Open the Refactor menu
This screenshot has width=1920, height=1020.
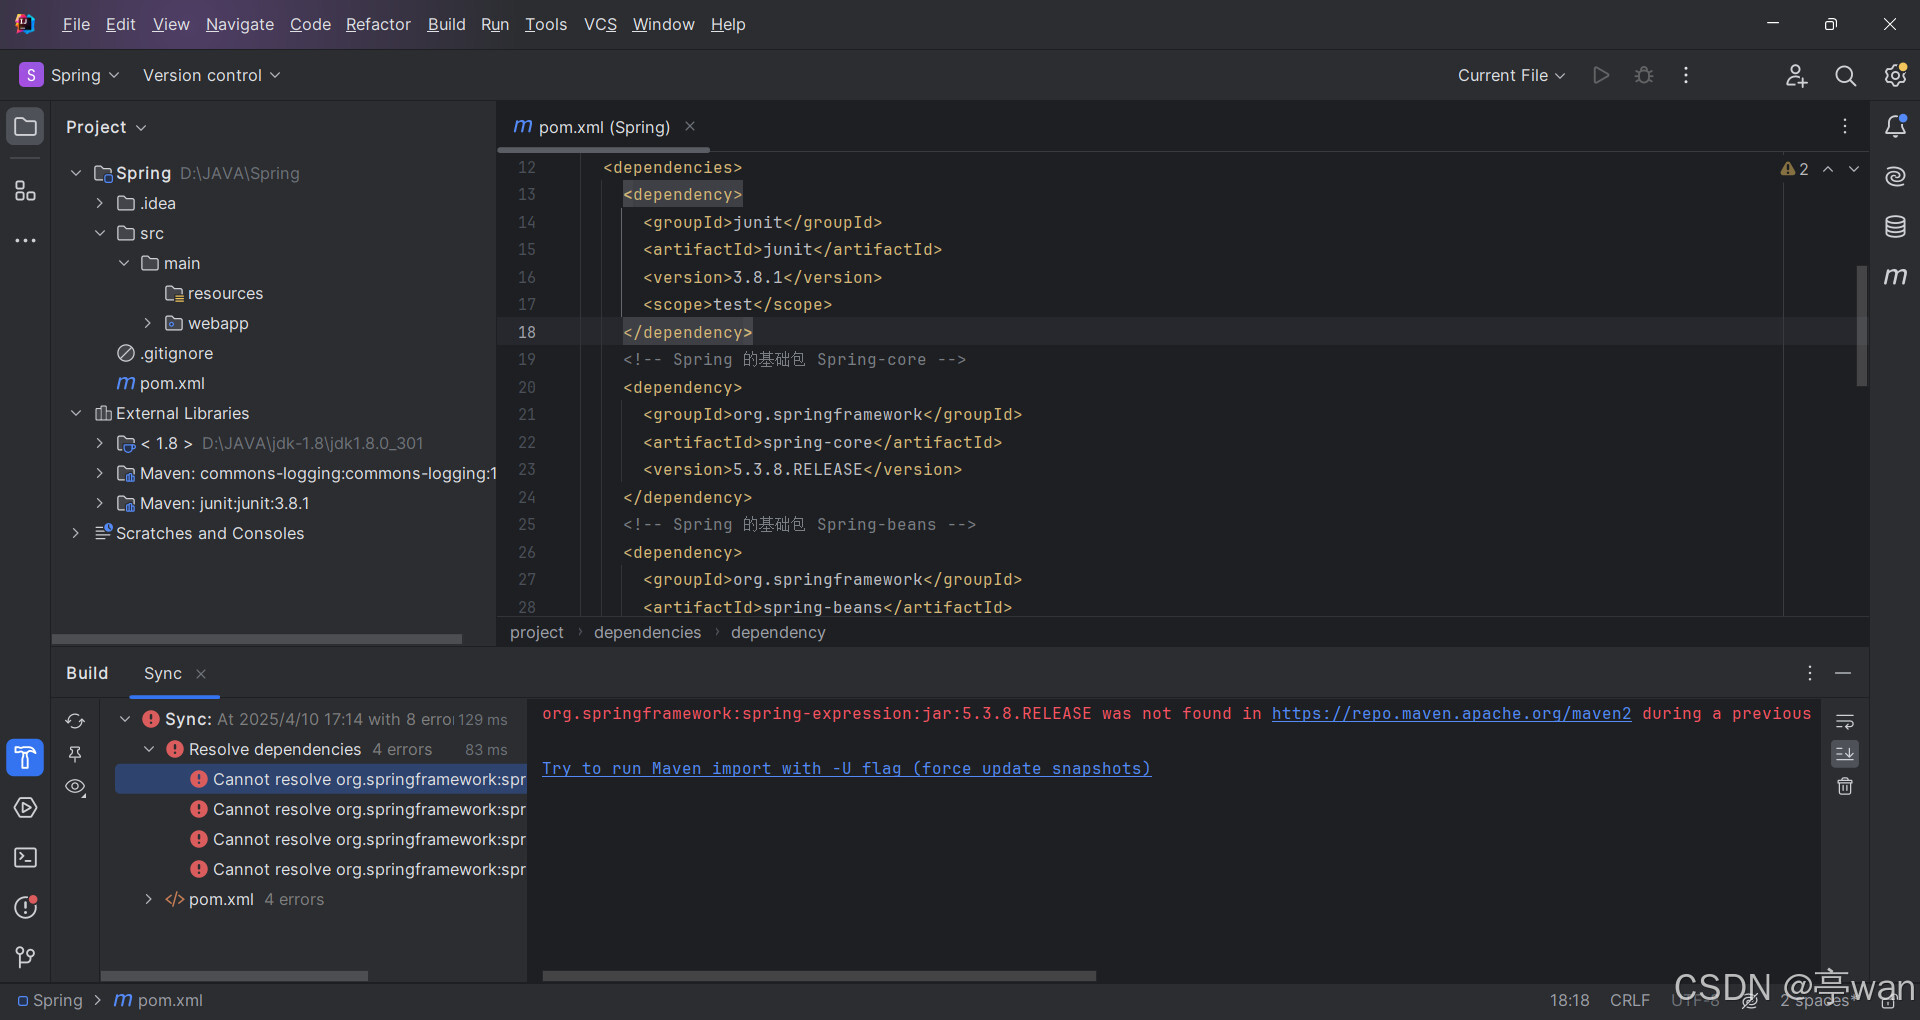click(x=378, y=24)
